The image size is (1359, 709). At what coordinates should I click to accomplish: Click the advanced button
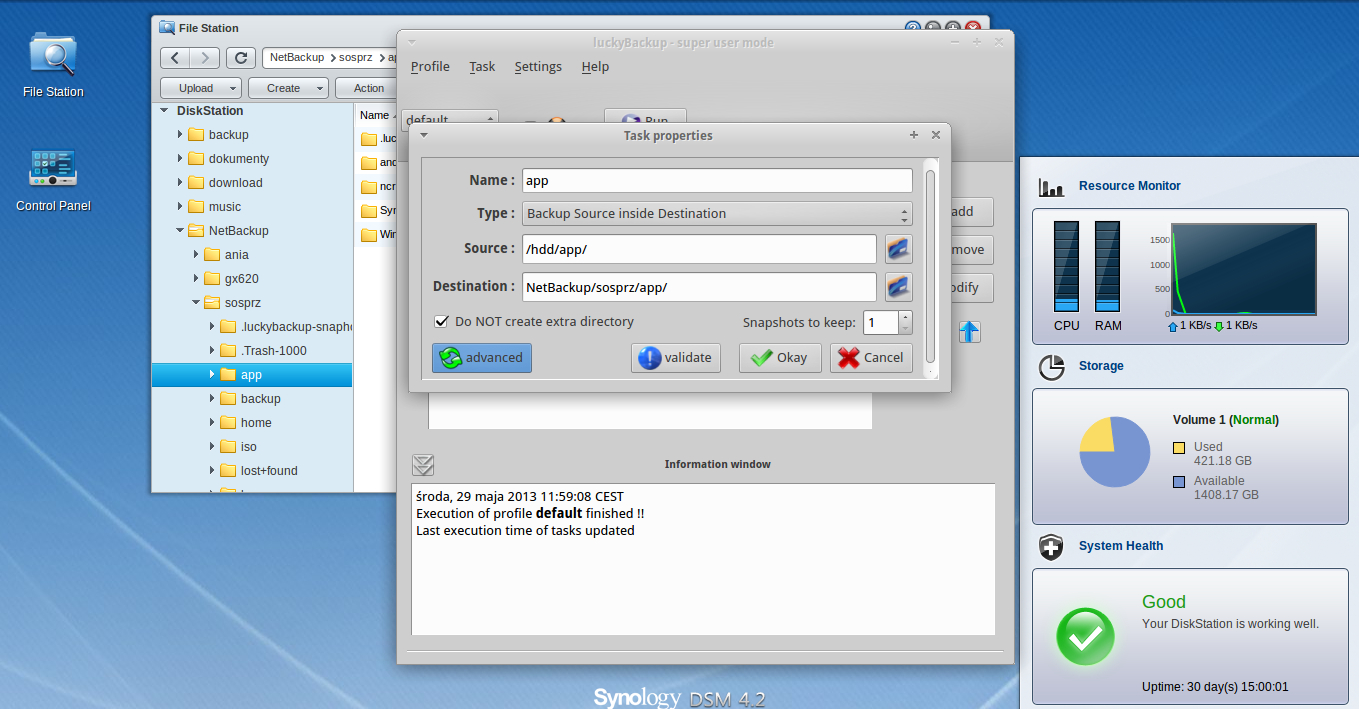point(482,358)
